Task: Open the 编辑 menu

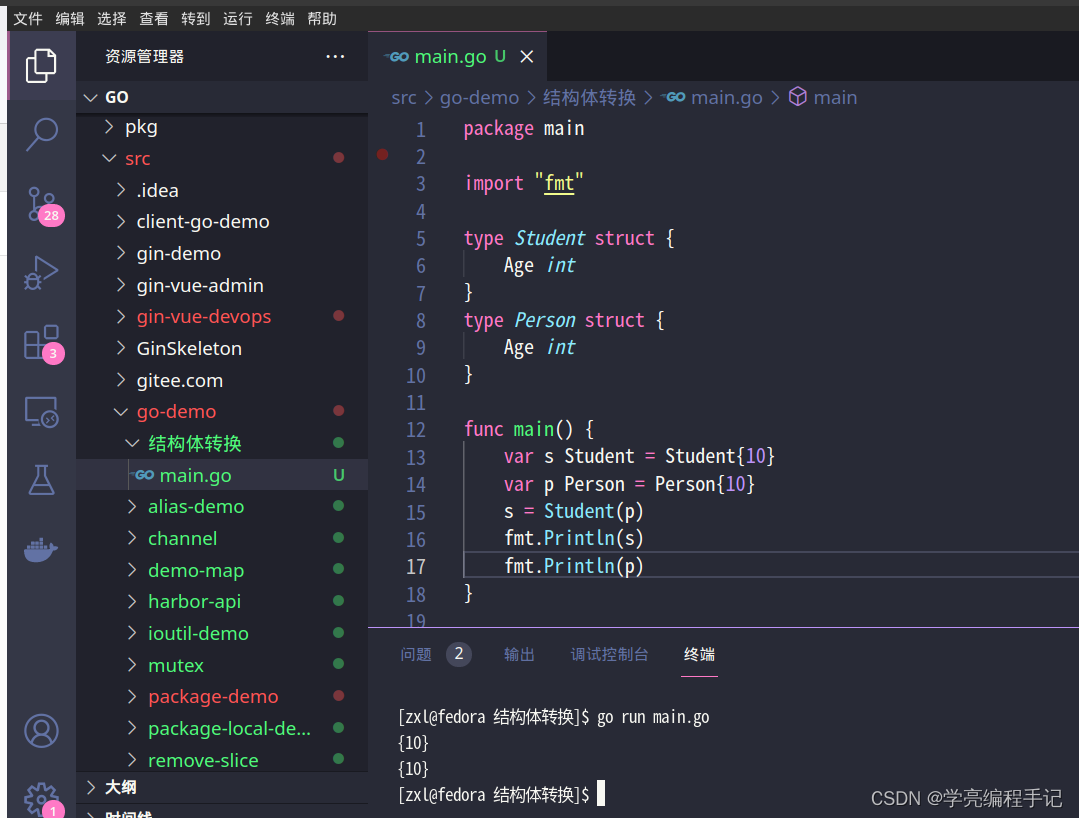Action: click(x=70, y=19)
